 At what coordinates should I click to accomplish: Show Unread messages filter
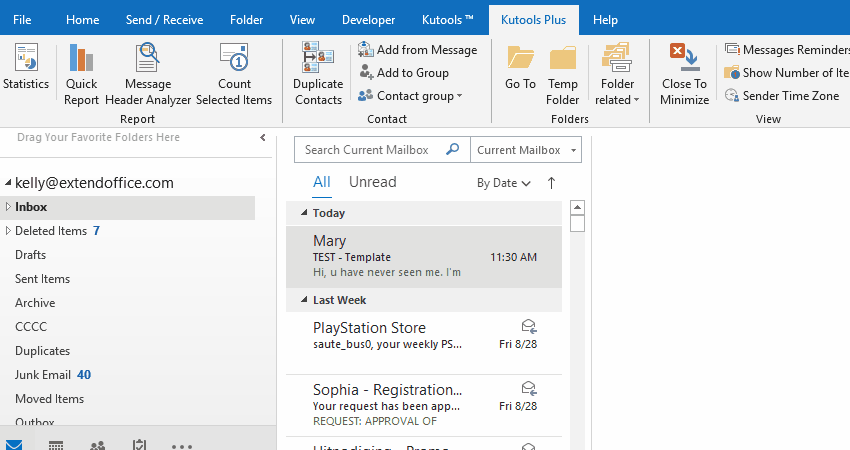coord(372,182)
